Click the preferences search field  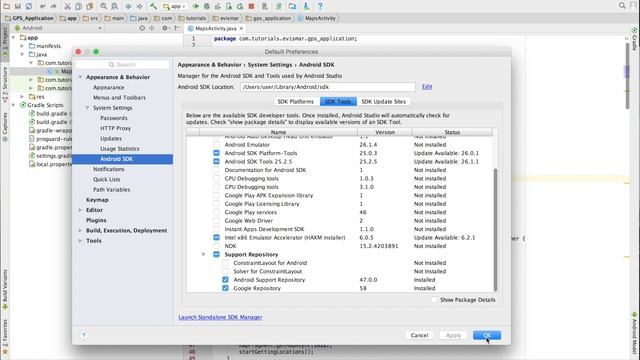click(122, 64)
